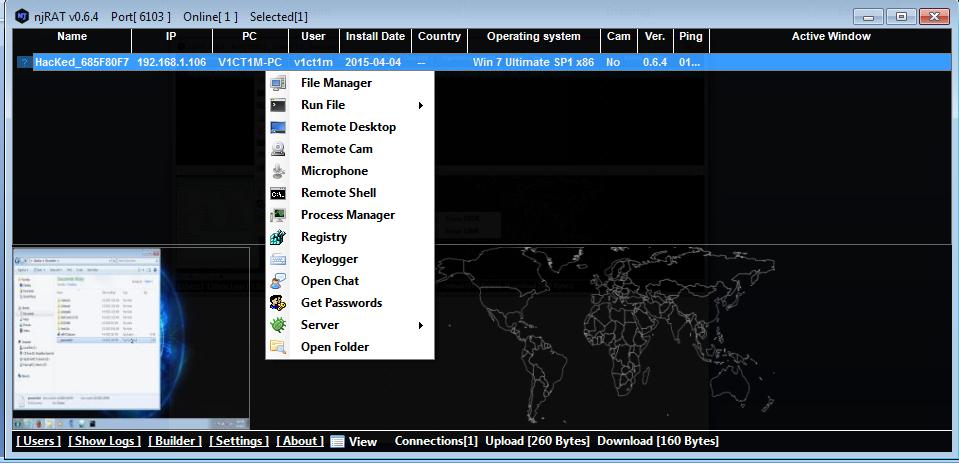
Task: Click the Connections[1] status text
Action: (x=436, y=441)
